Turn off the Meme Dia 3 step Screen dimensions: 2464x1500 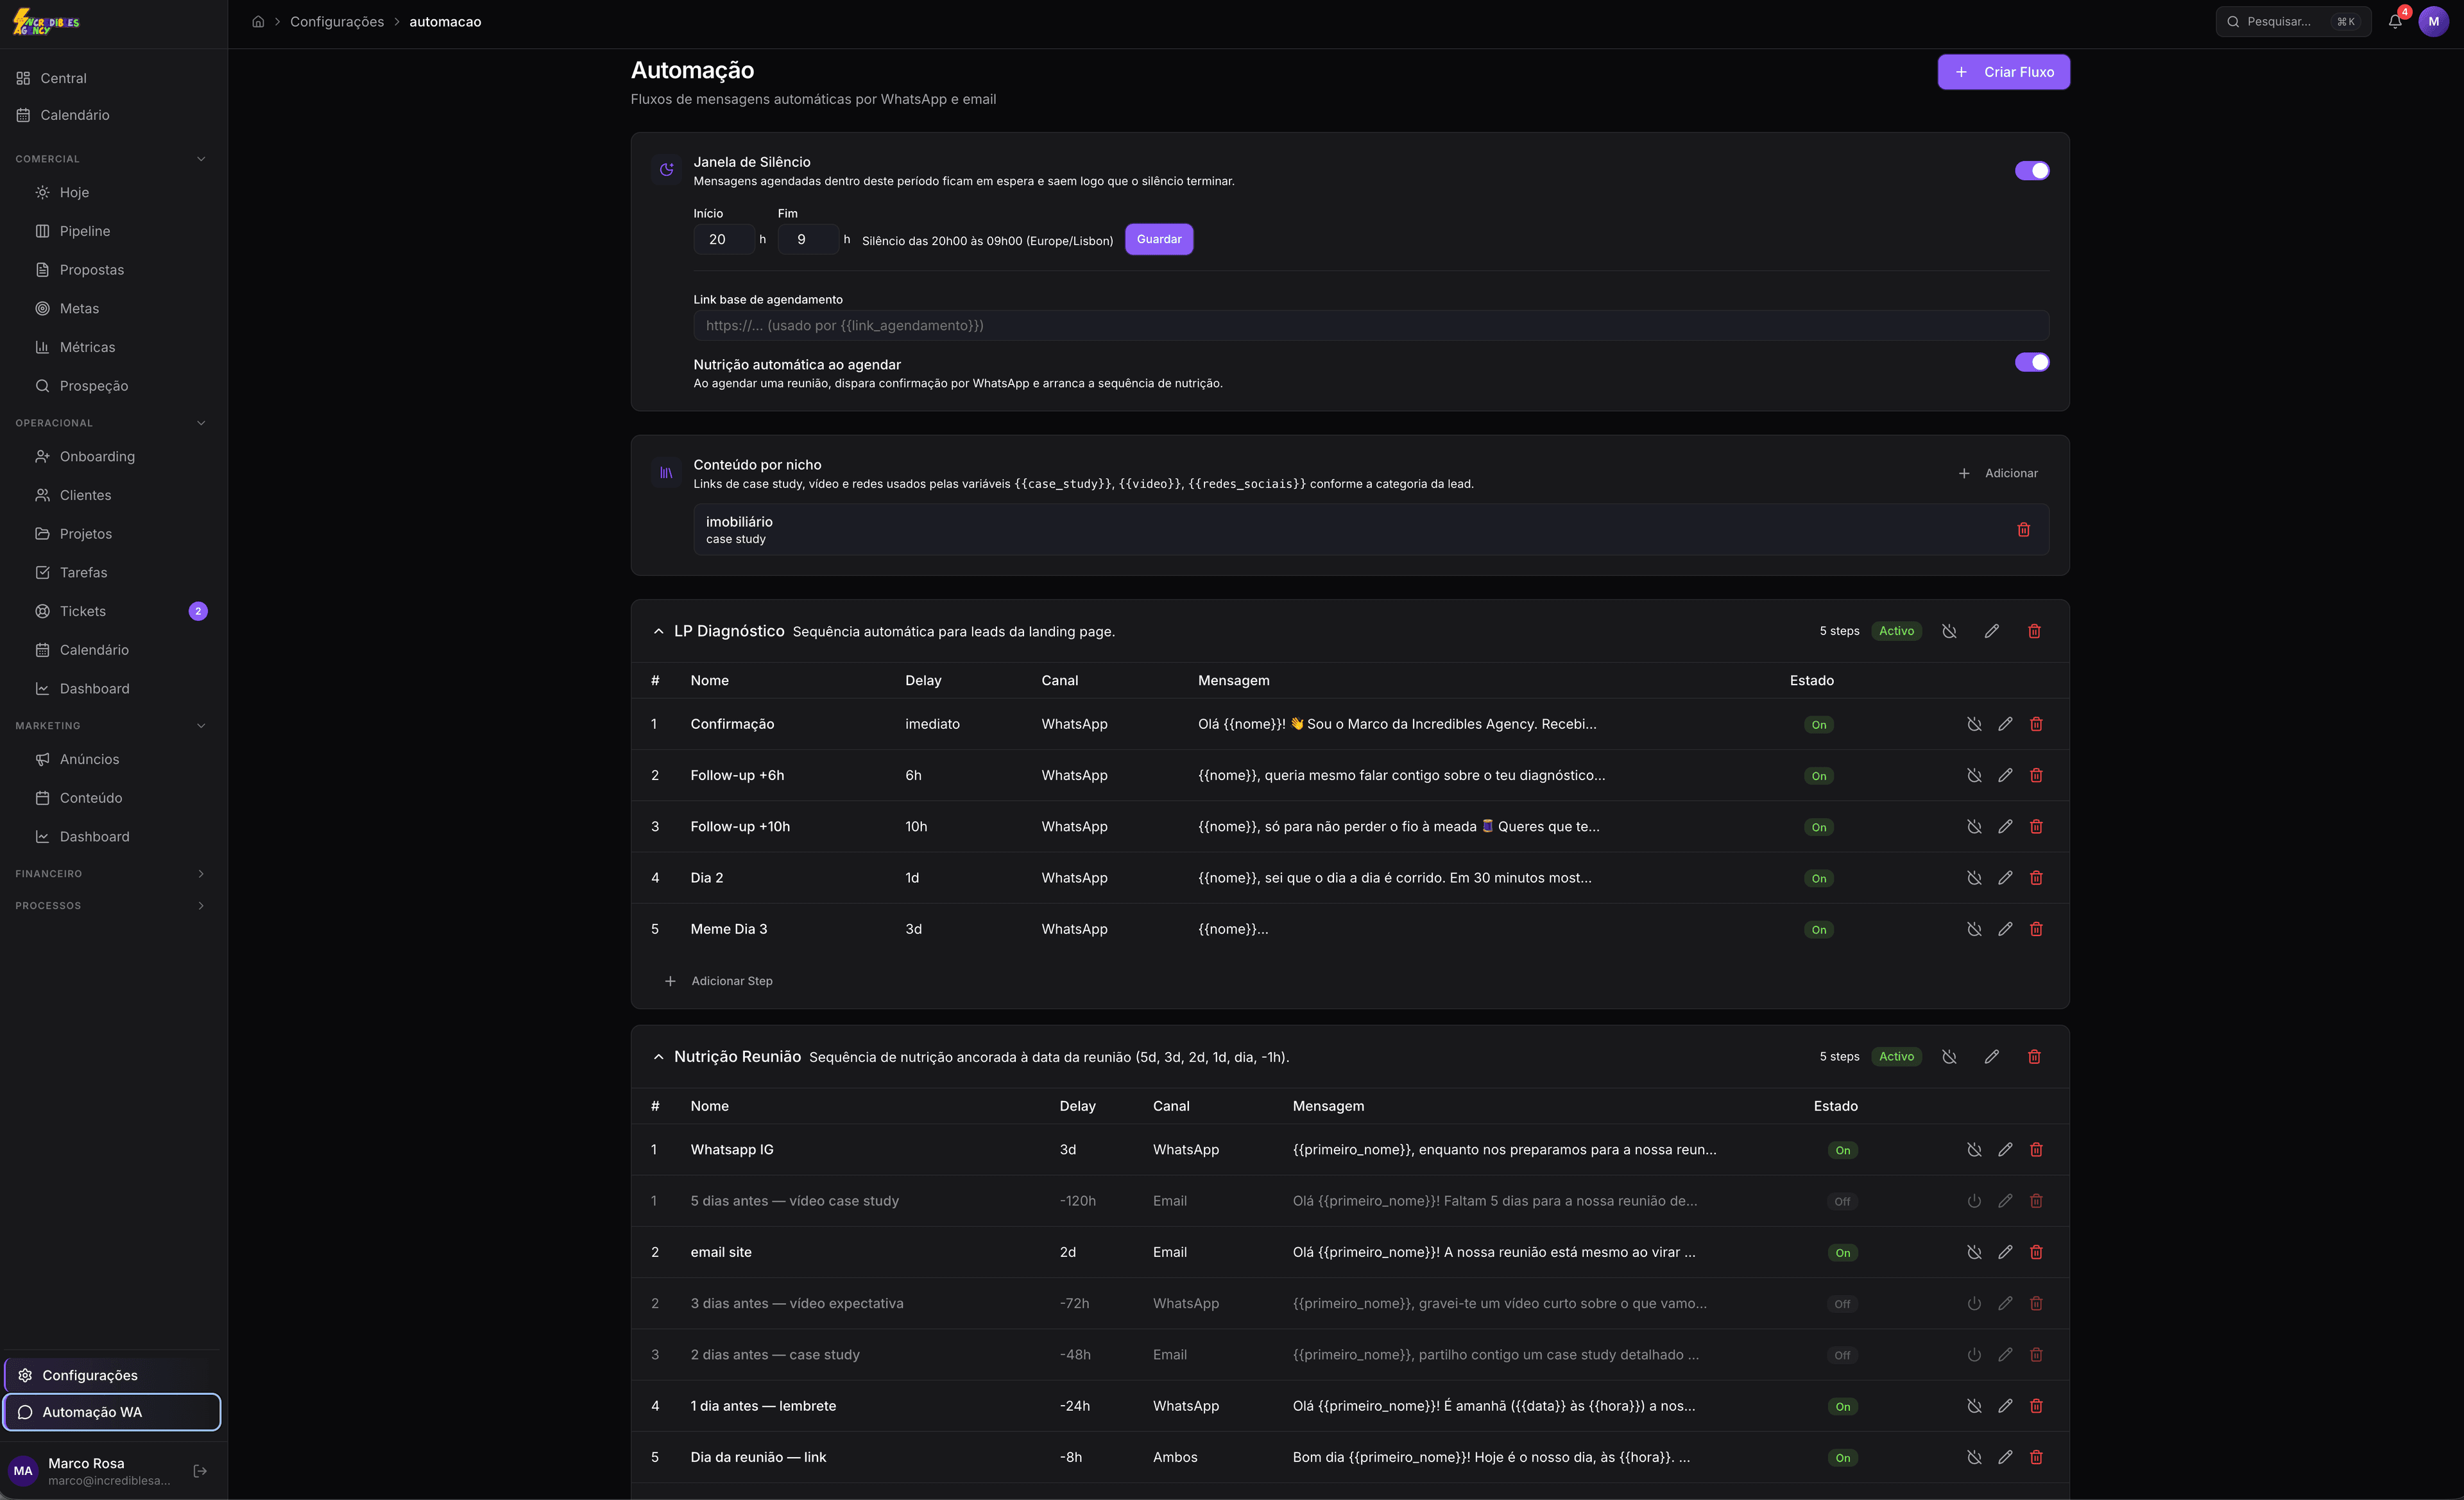(1974, 929)
